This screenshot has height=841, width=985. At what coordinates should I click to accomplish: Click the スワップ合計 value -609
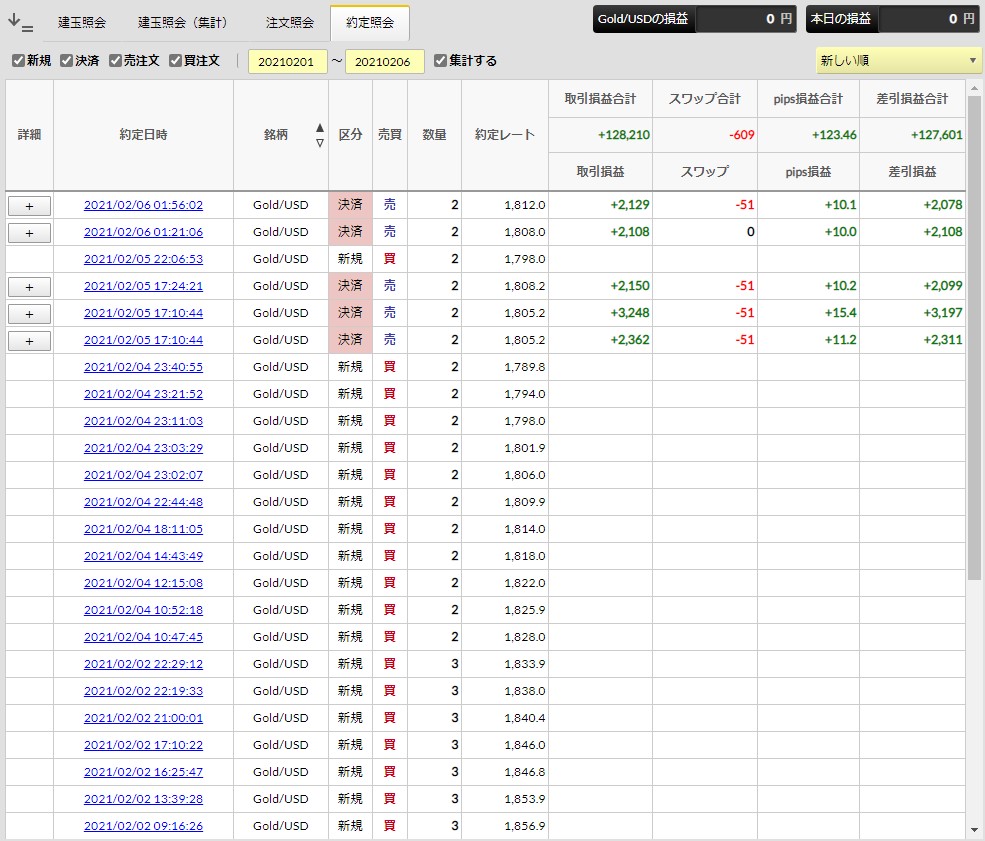[742, 135]
